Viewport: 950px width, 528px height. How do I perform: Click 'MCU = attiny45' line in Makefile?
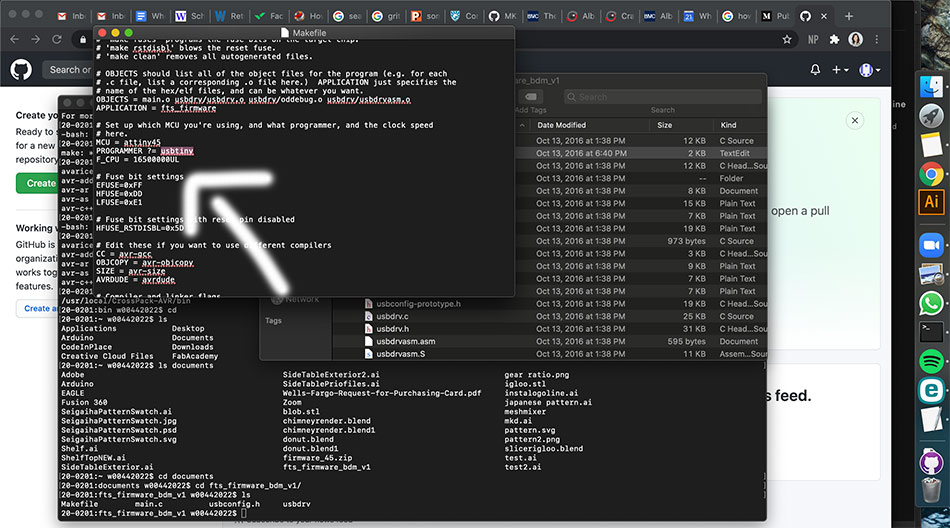128,142
